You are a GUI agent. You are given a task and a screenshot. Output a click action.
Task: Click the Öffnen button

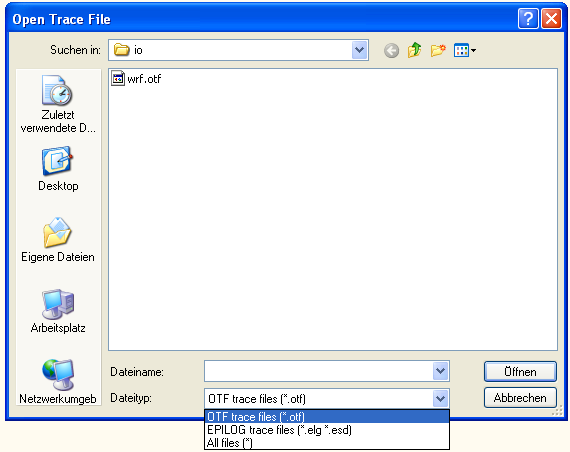coord(520,372)
